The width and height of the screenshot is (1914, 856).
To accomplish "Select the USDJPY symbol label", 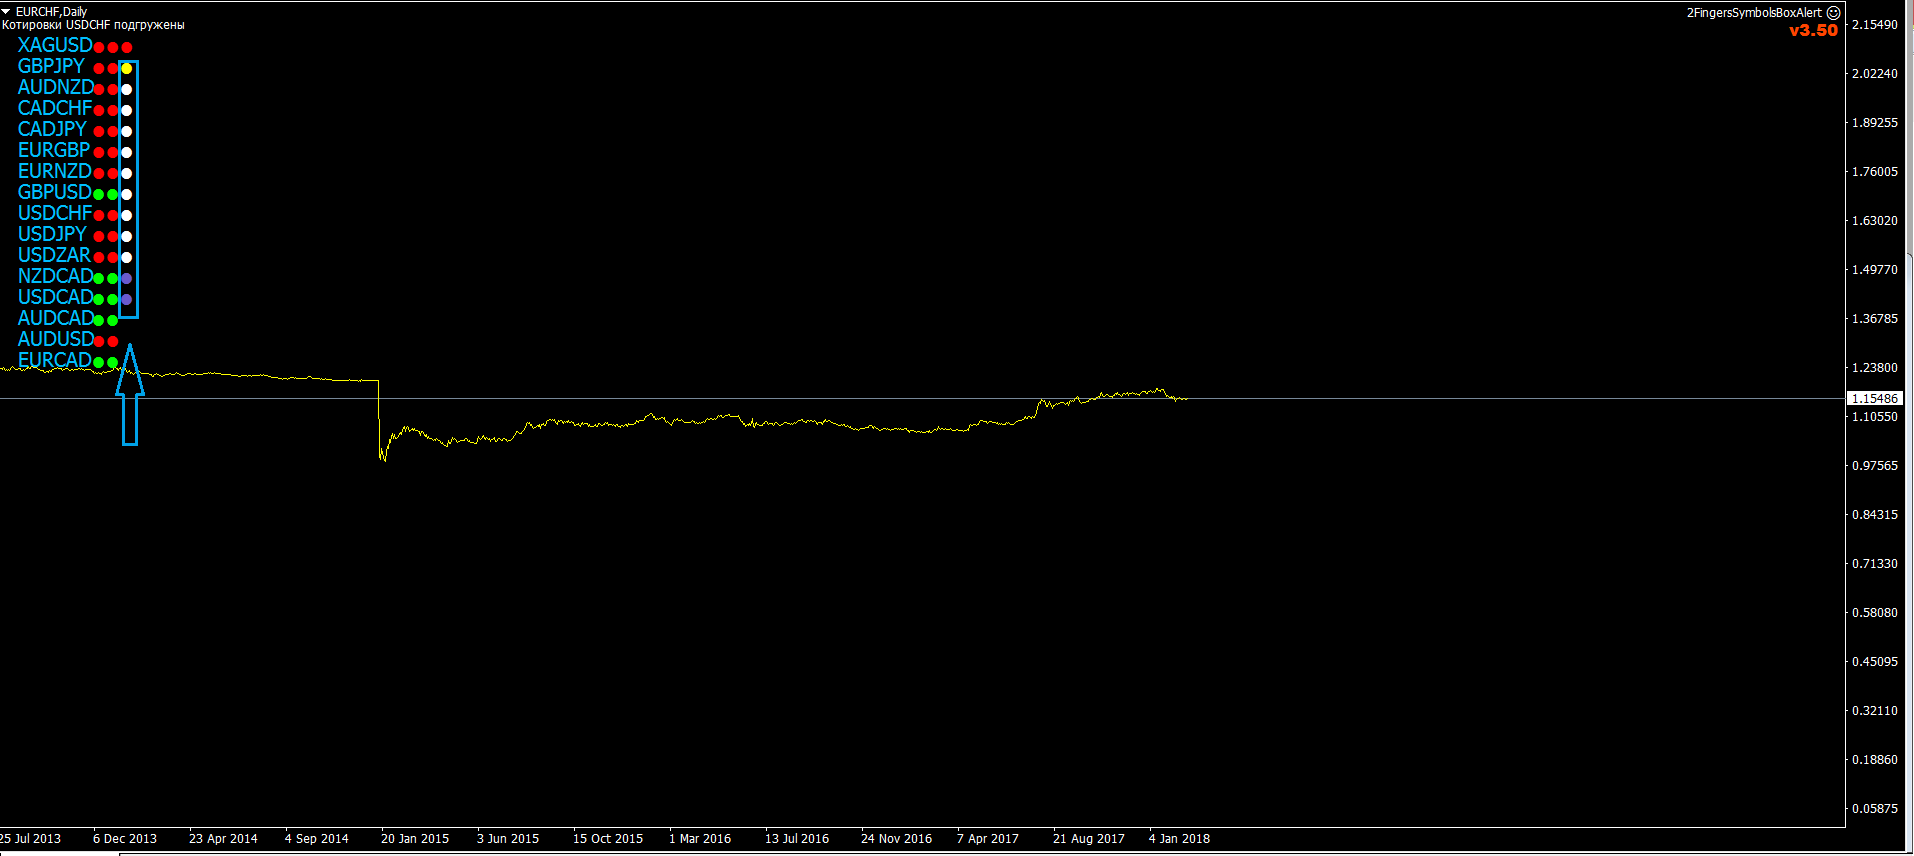I will [52, 234].
